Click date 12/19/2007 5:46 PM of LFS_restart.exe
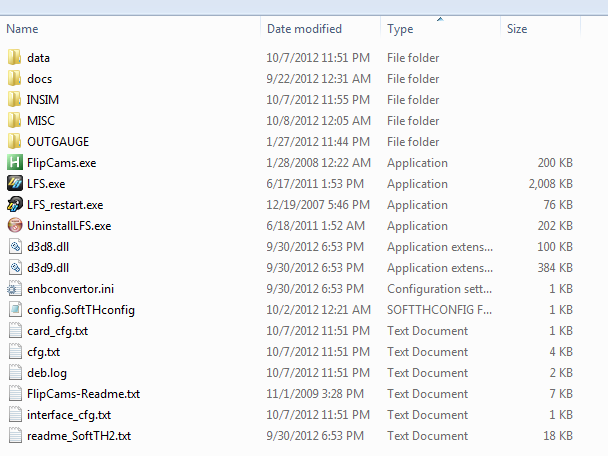The image size is (608, 456). [x=318, y=205]
